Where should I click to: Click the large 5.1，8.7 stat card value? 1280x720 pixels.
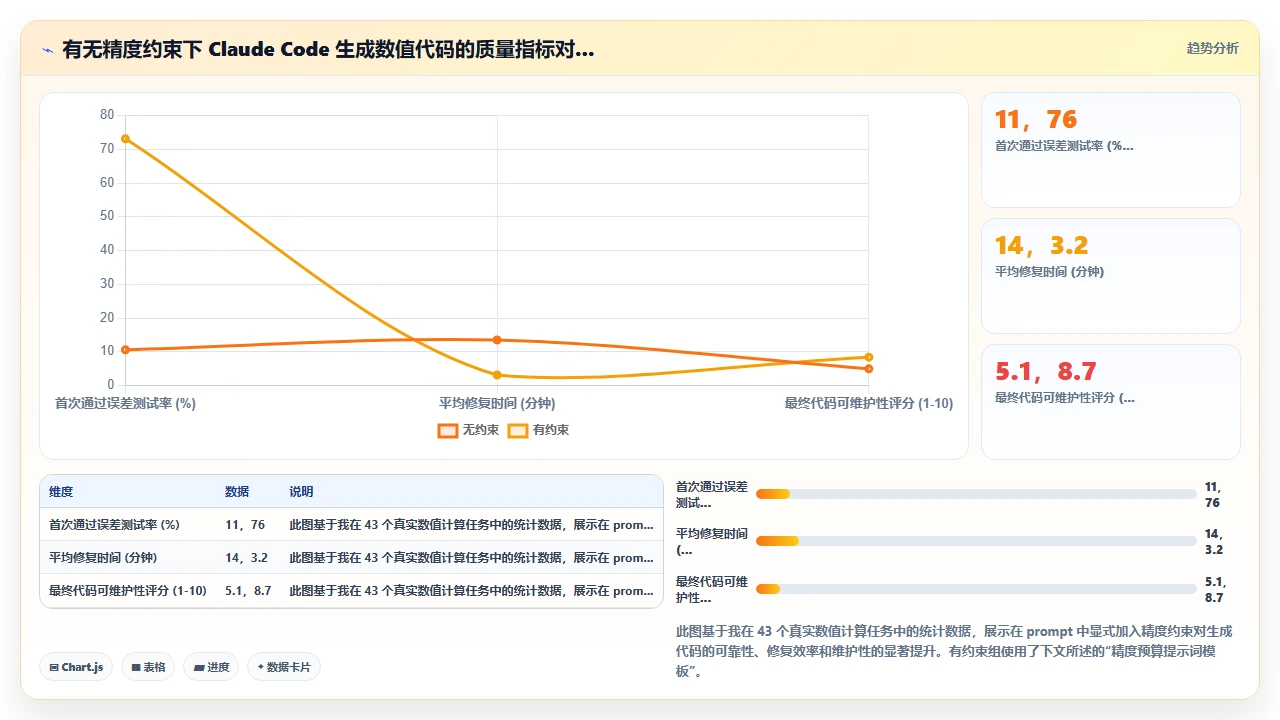point(1046,372)
